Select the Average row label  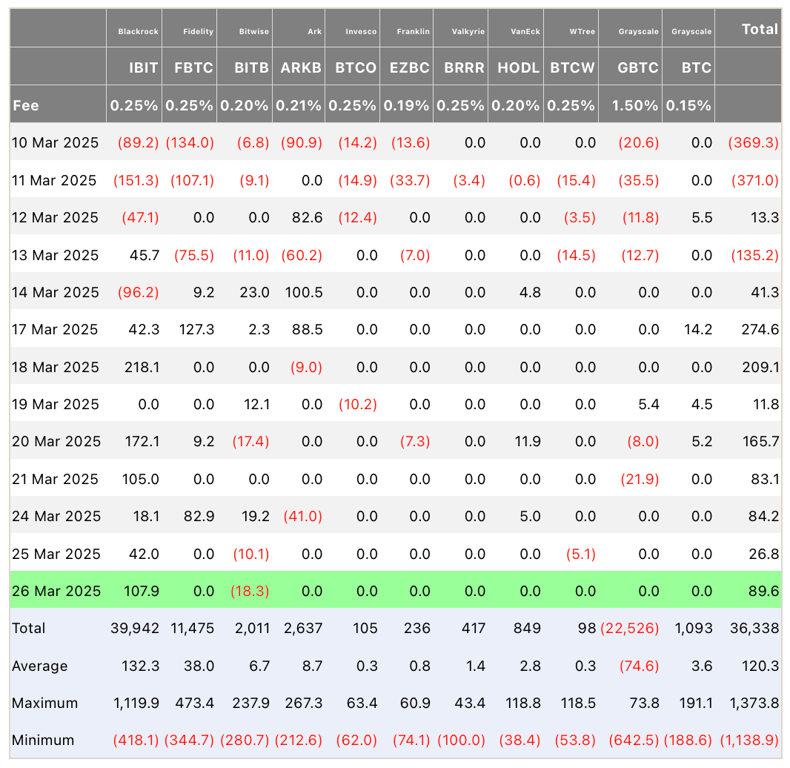click(40, 666)
